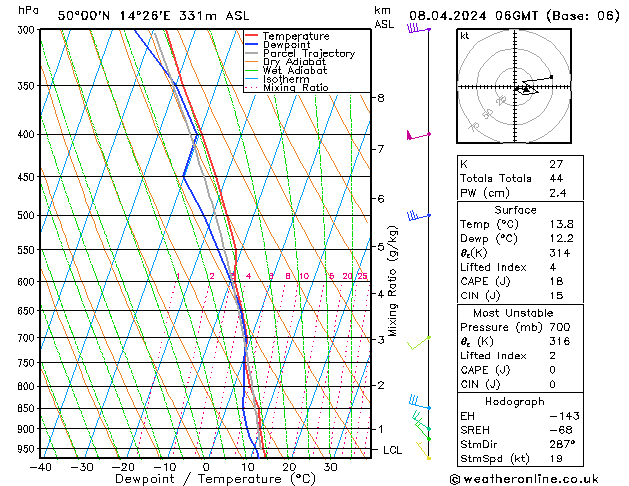This screenshot has height=486, width=629.
Task: Click the storm motion triangle in hodograph
Action: point(526,90)
